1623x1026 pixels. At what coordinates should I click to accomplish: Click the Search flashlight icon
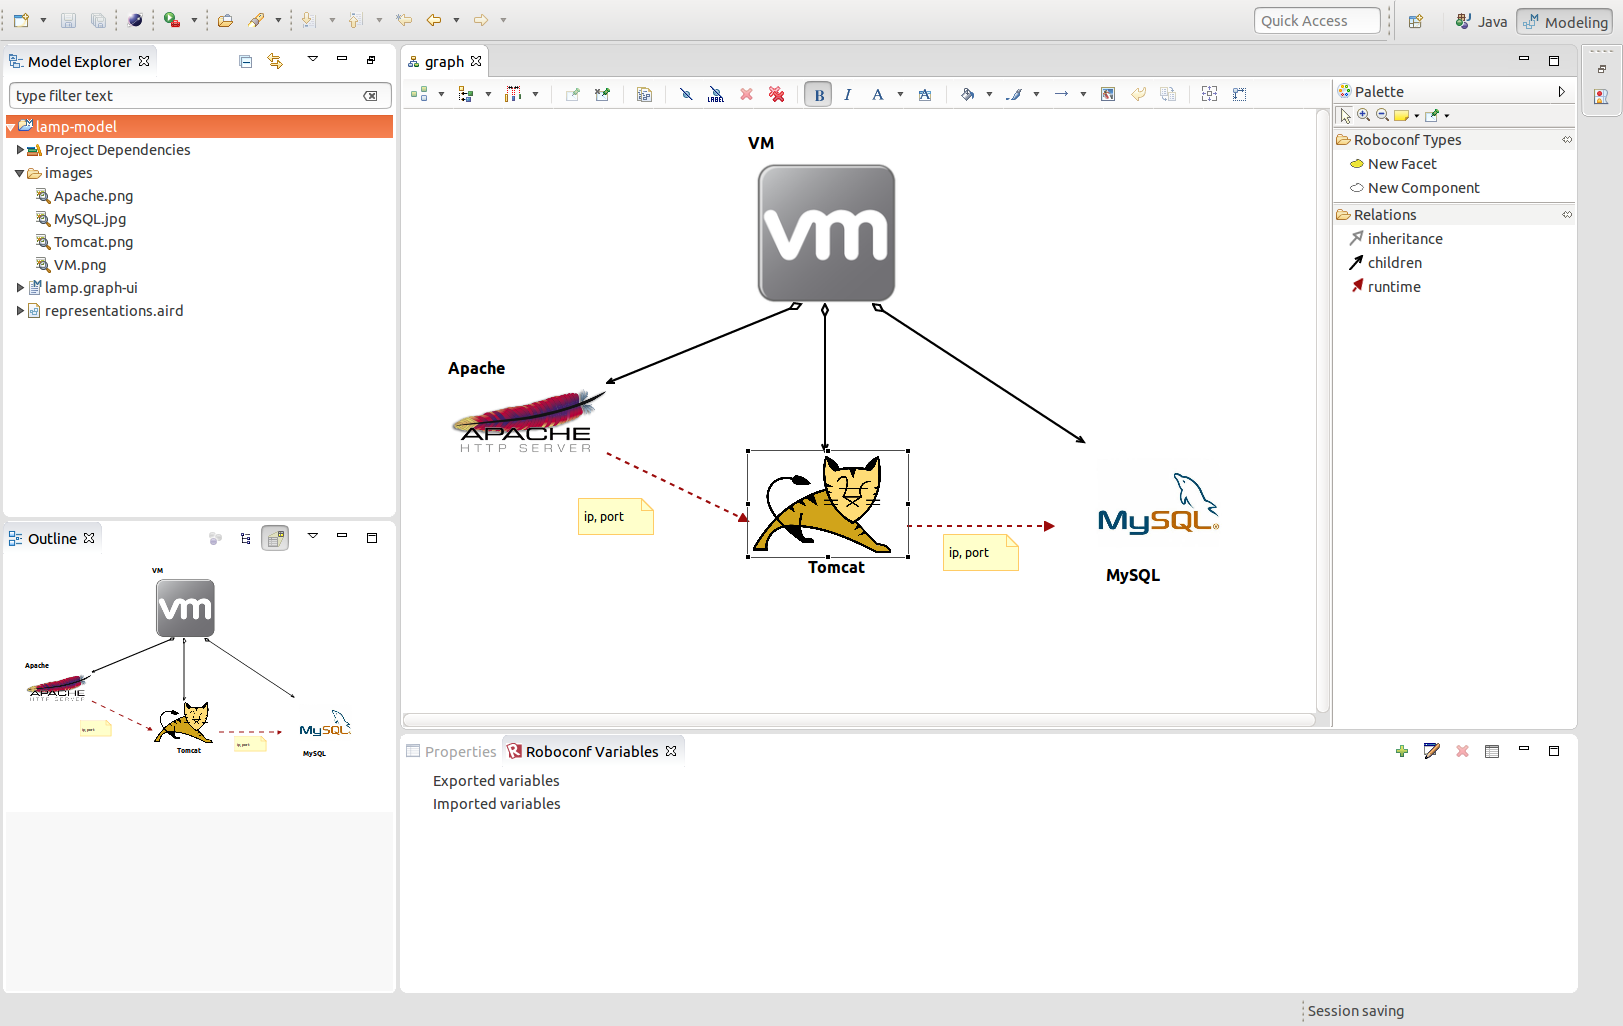[x=257, y=20]
